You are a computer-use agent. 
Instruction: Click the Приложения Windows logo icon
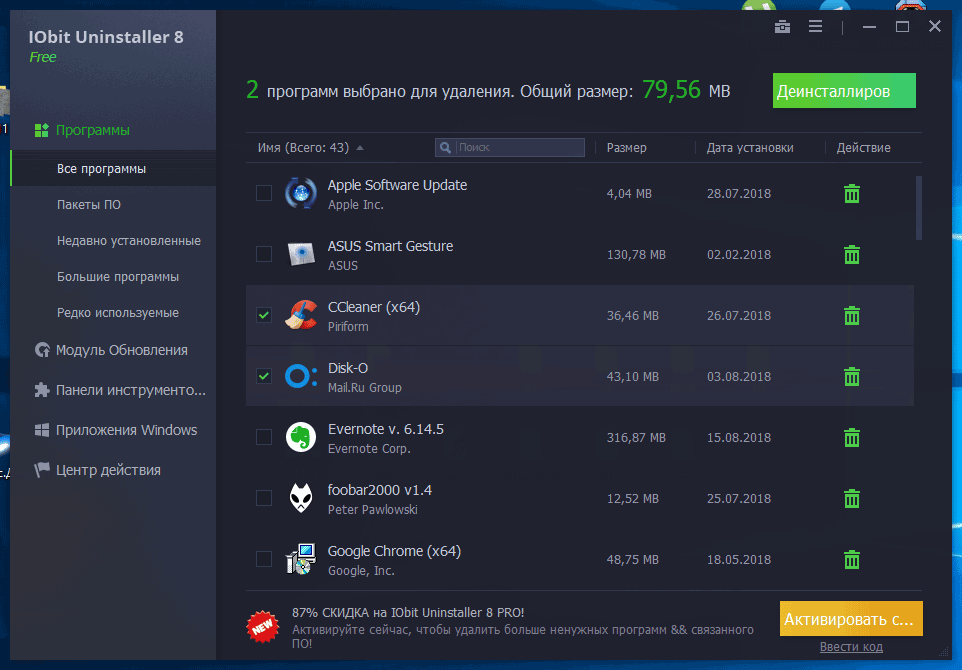tap(42, 430)
